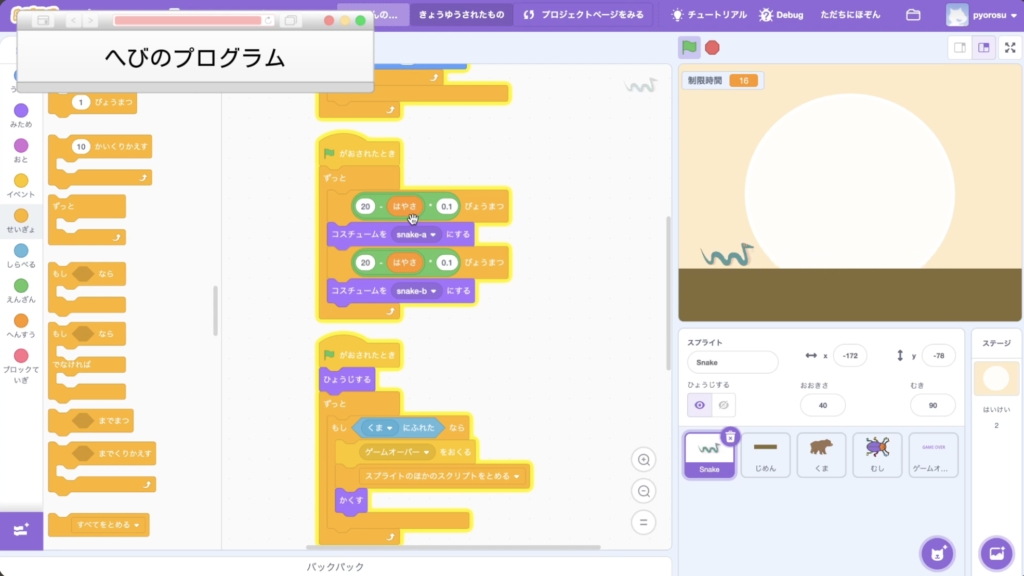The height and width of the screenshot is (576, 1024).
Task: Zoom in on the code workspace
Action: point(645,460)
